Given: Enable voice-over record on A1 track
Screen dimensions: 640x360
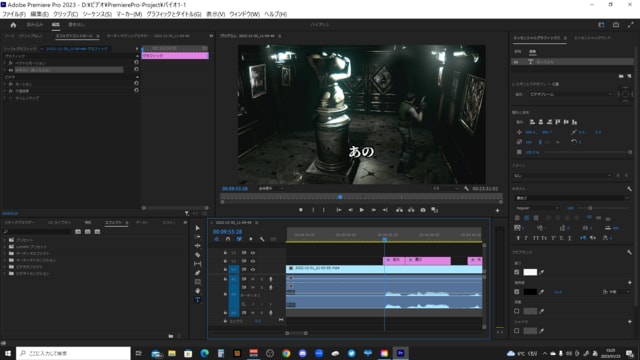Looking at the screenshot, I should click(x=270, y=279).
